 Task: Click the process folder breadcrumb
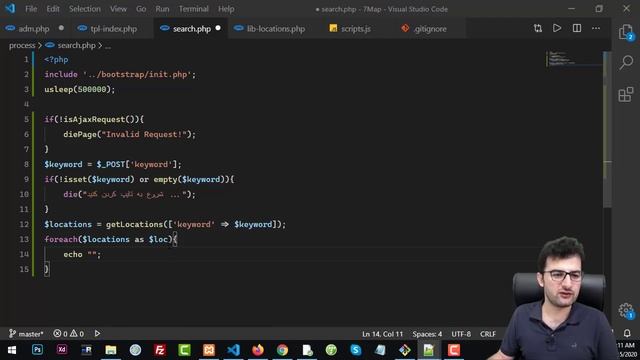tap(22, 45)
